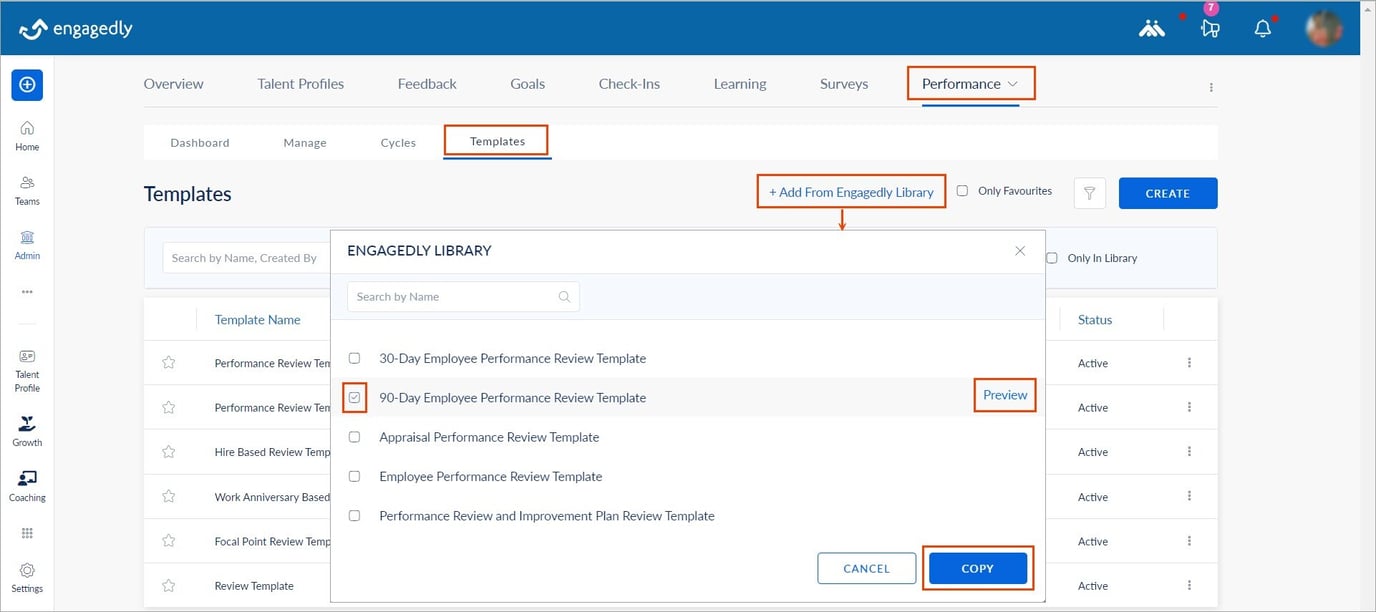Open the Growth section from sidebar

point(26,427)
